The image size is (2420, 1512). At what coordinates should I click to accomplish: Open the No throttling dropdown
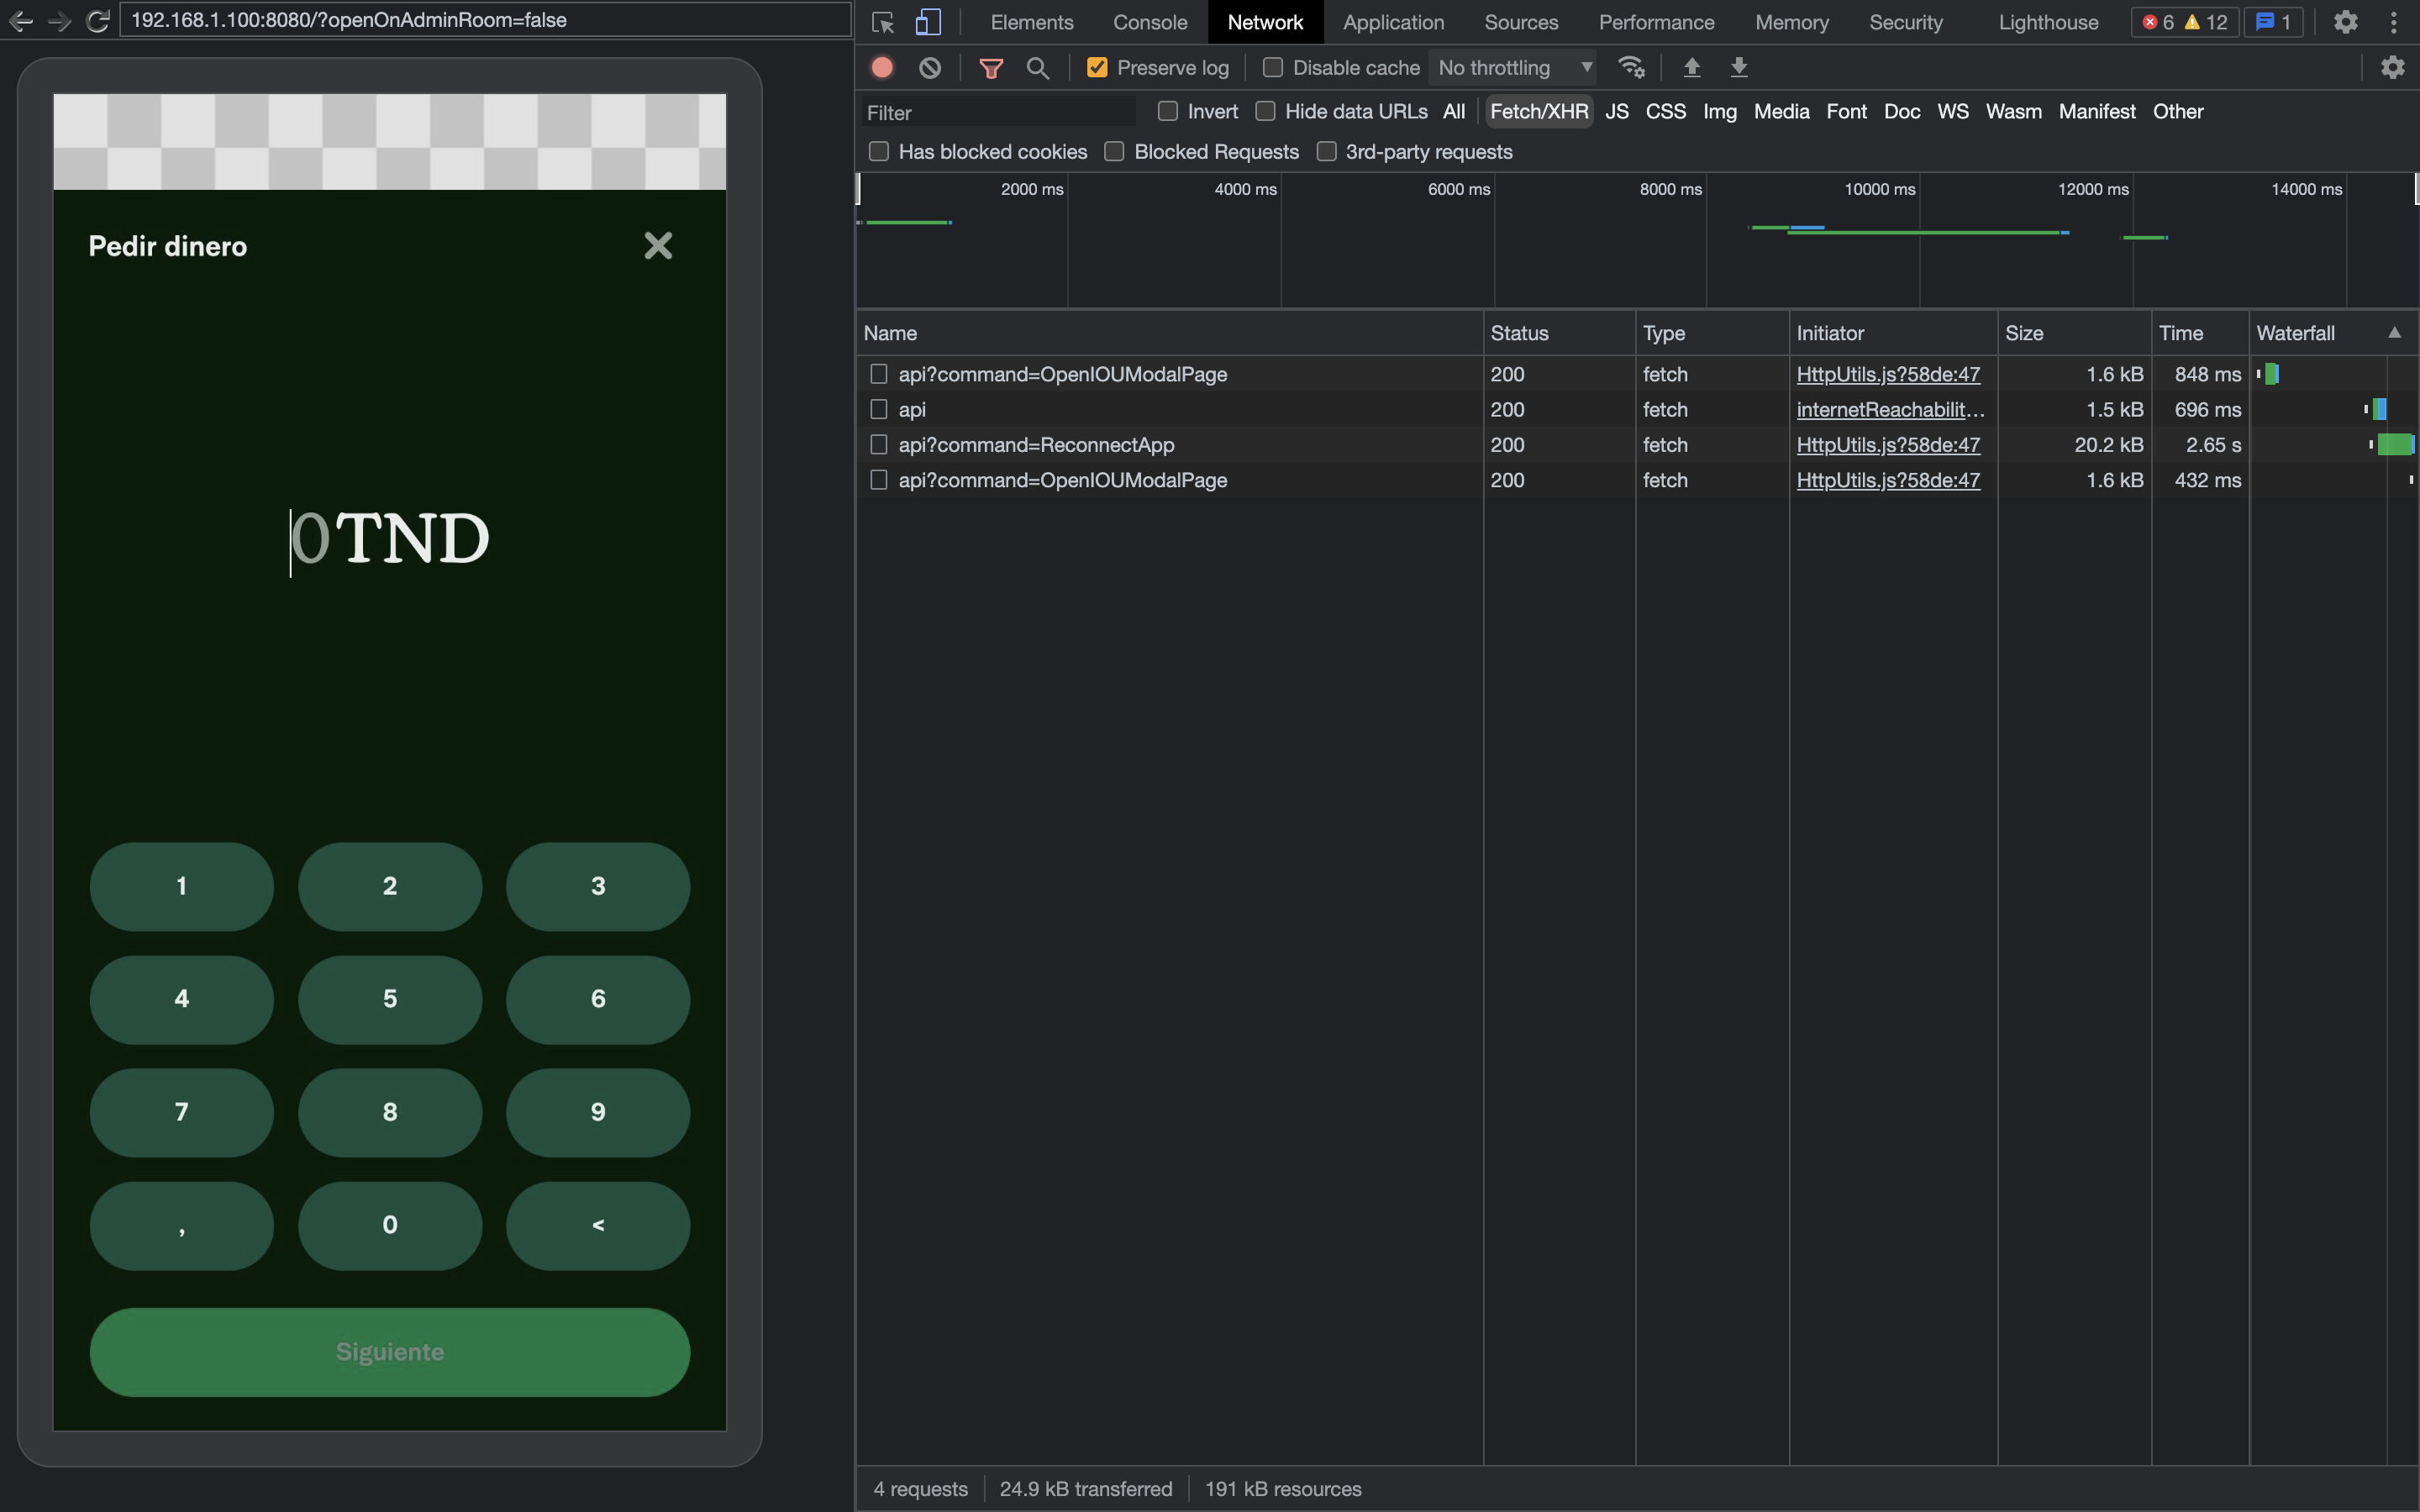coord(1514,67)
